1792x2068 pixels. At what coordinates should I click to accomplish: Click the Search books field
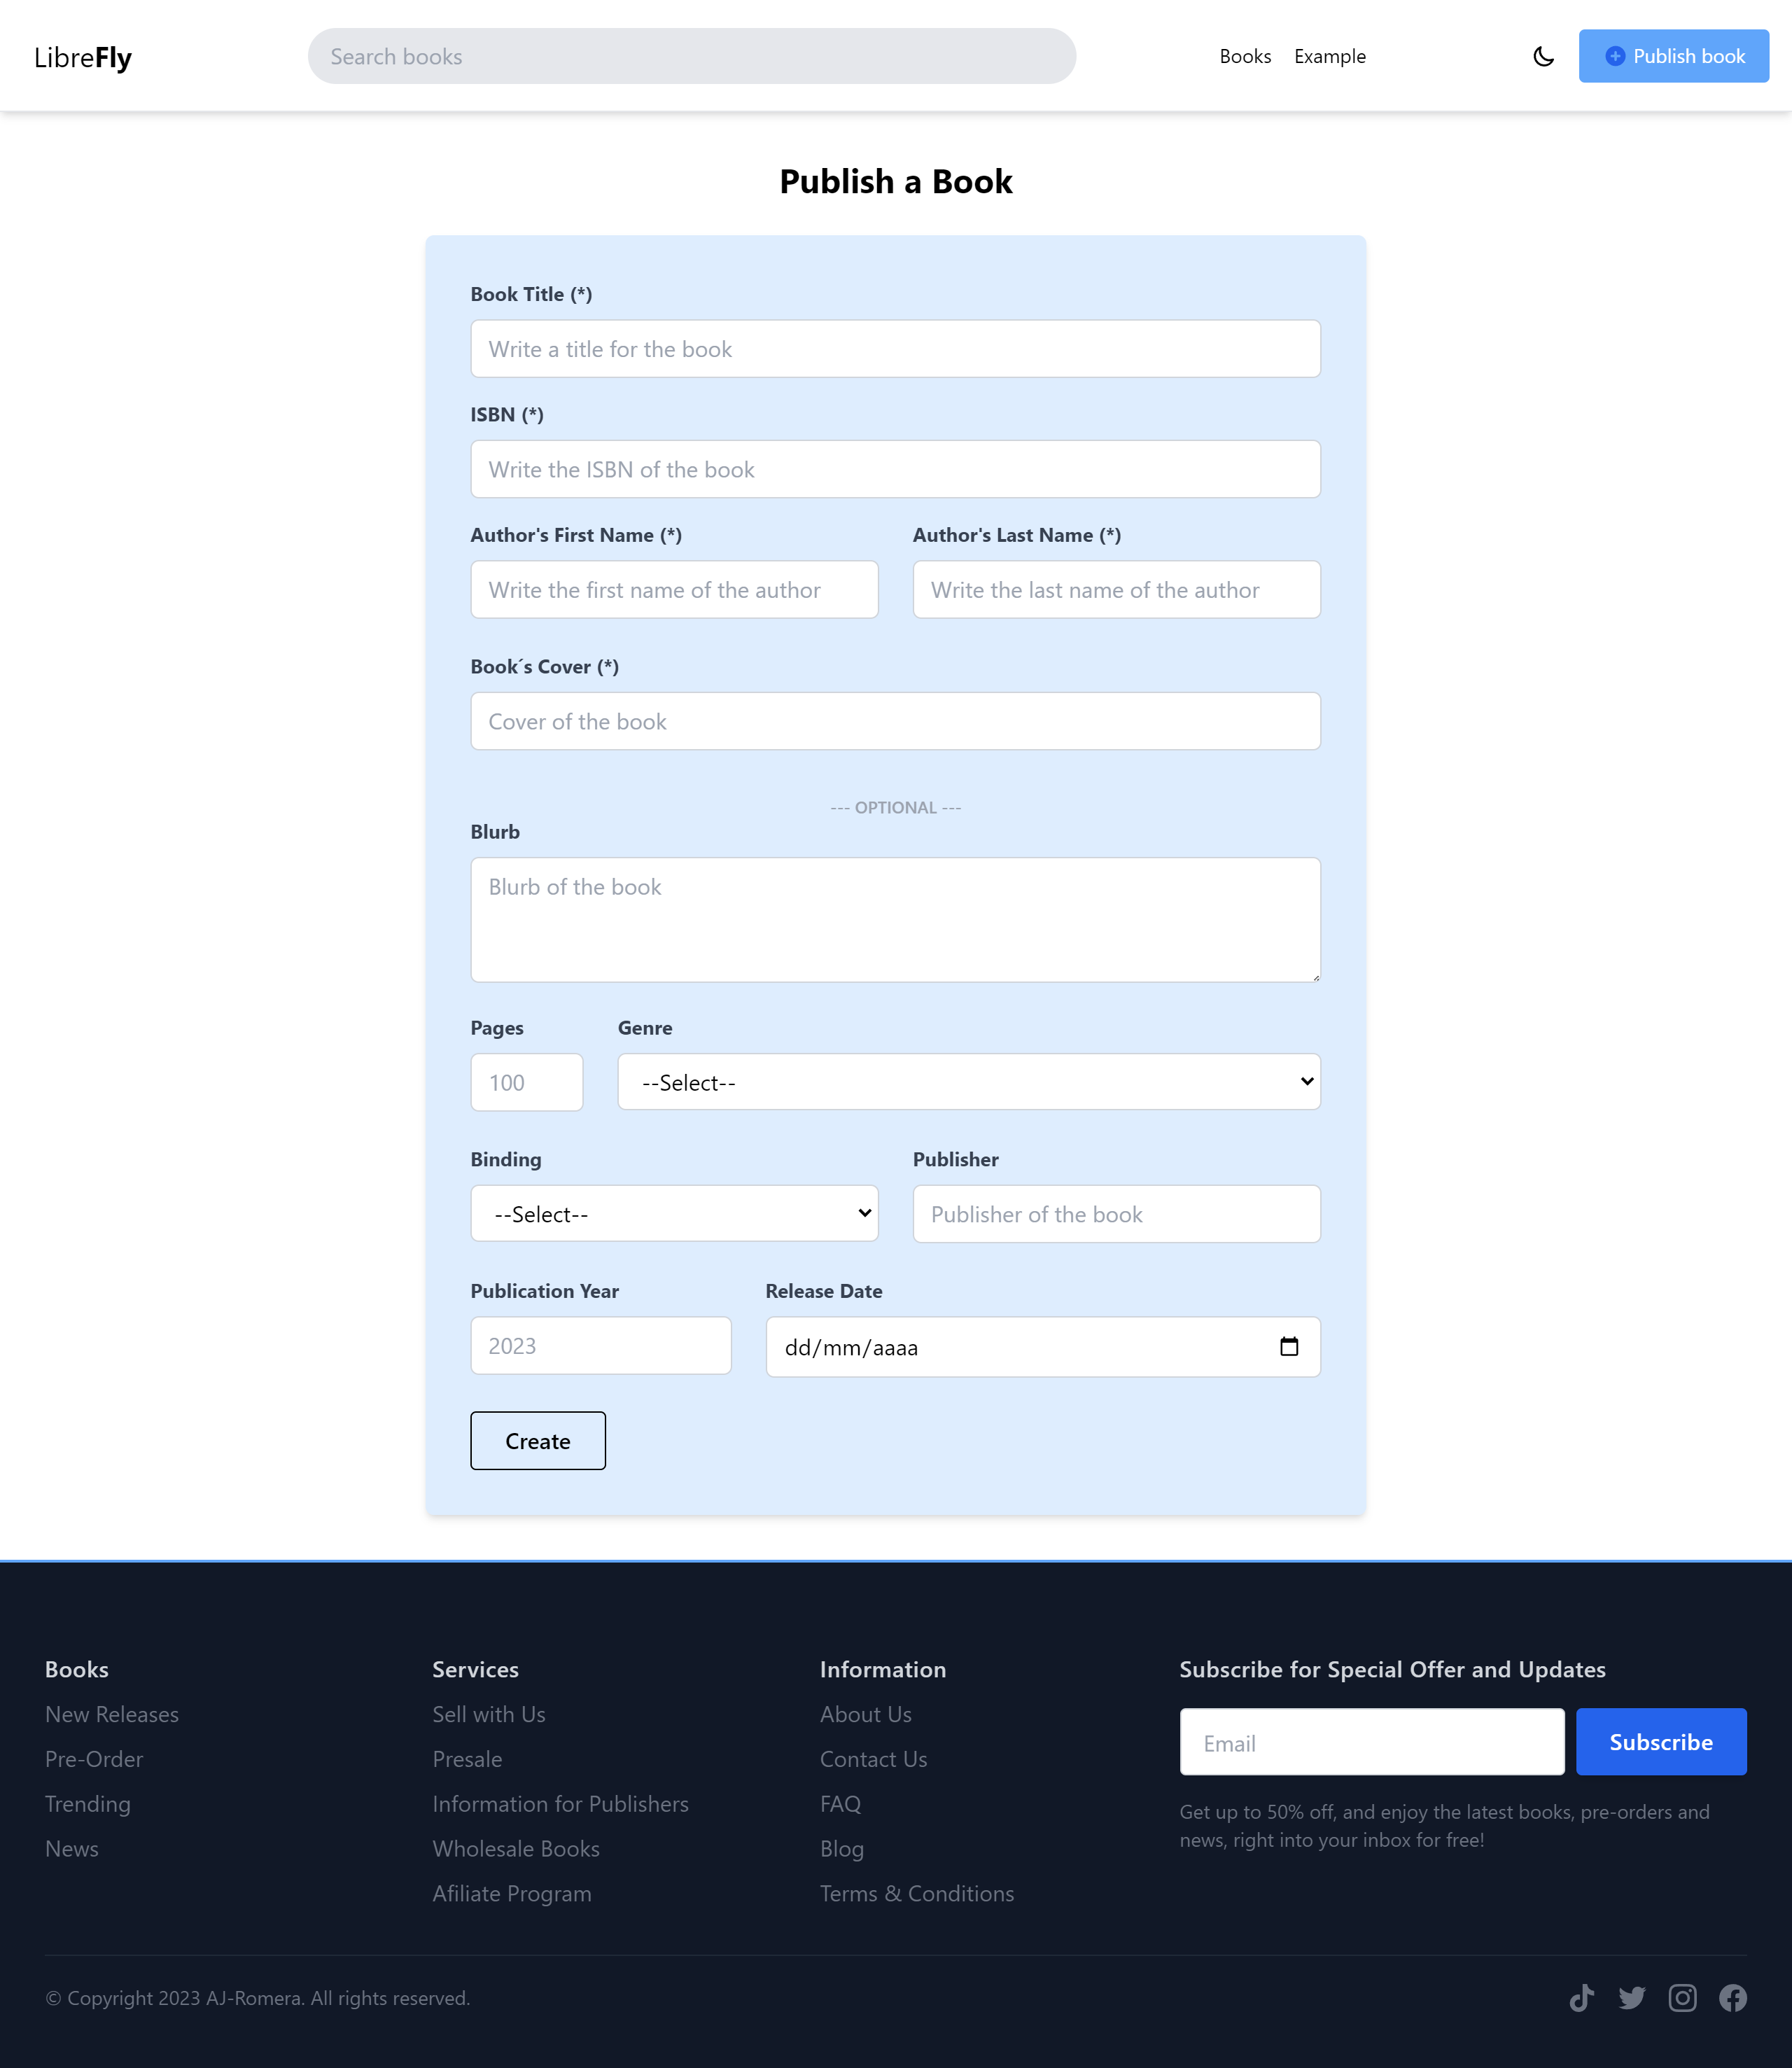(691, 56)
